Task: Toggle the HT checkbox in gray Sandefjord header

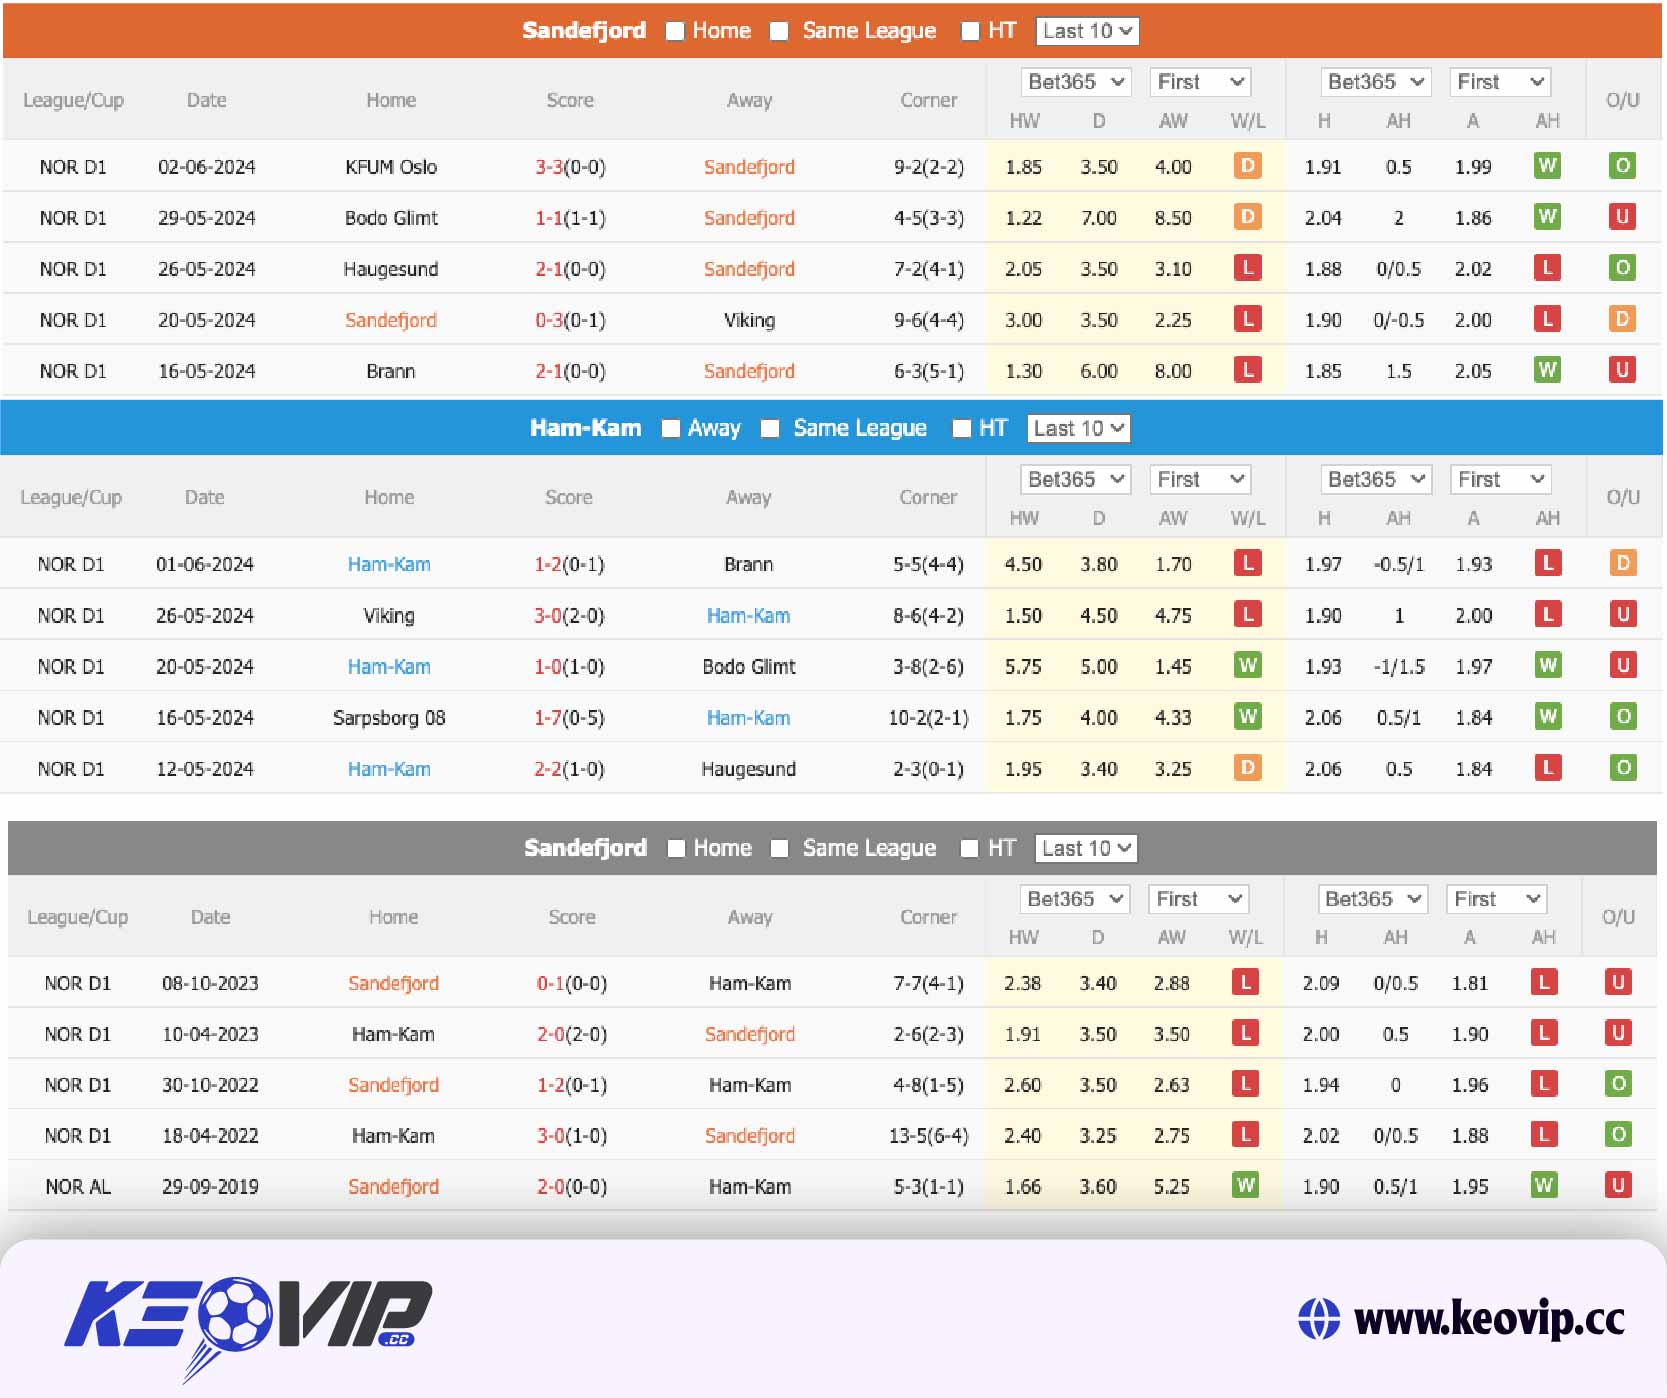Action: [x=969, y=849]
